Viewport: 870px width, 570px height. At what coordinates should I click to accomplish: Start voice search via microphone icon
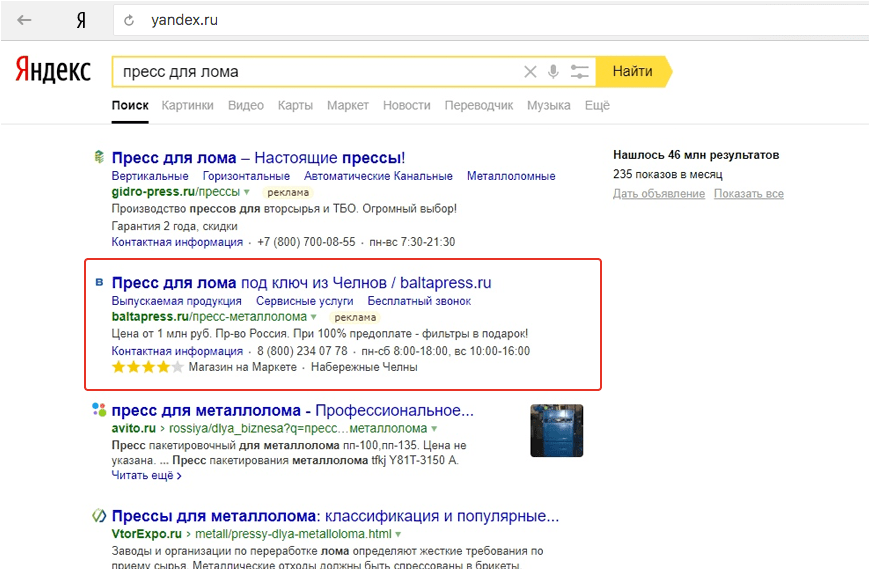553,72
